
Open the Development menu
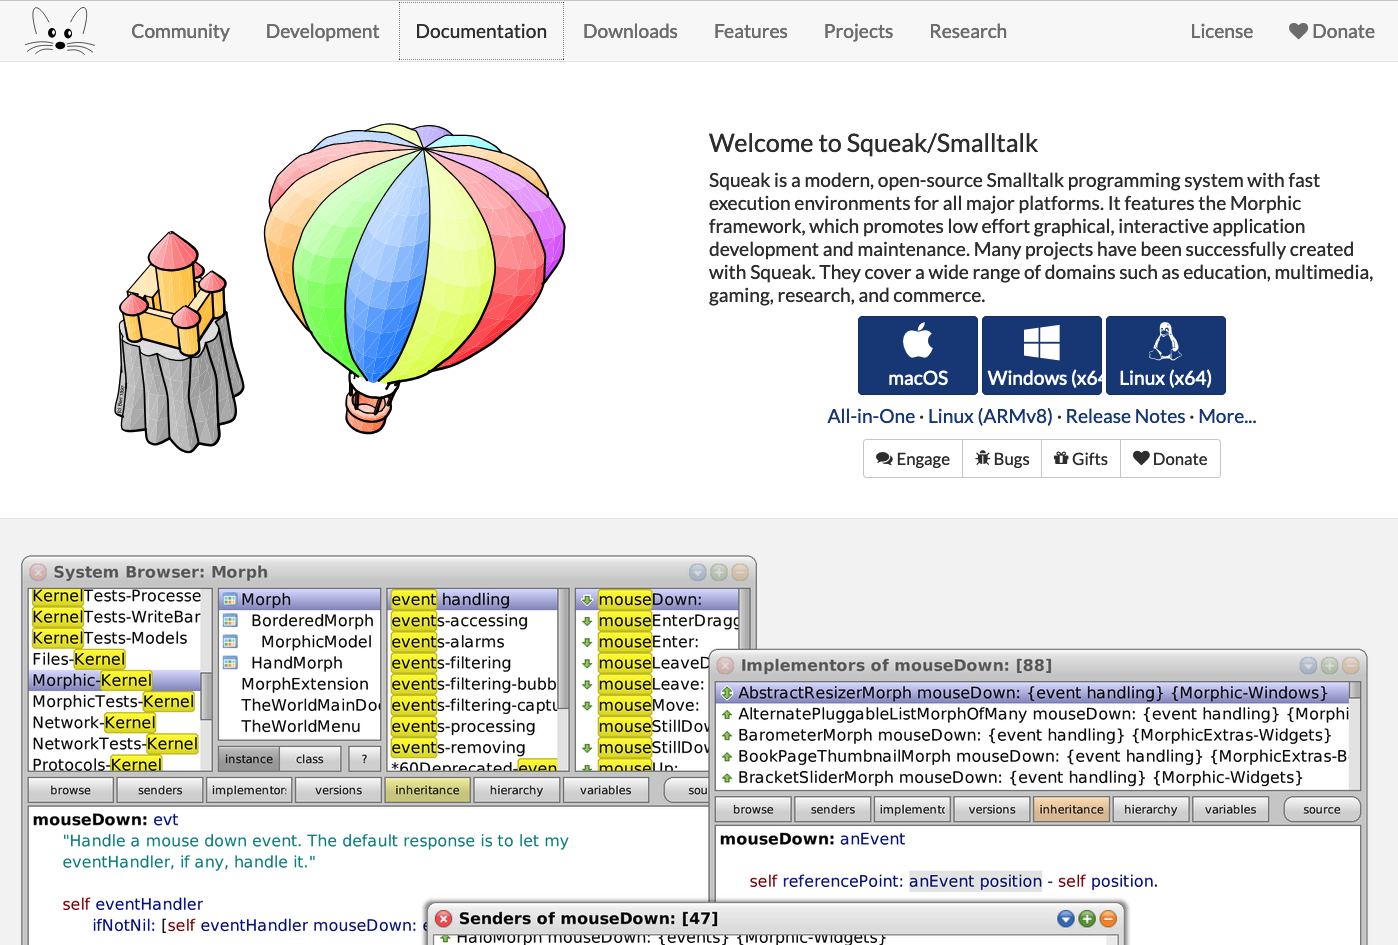[322, 31]
